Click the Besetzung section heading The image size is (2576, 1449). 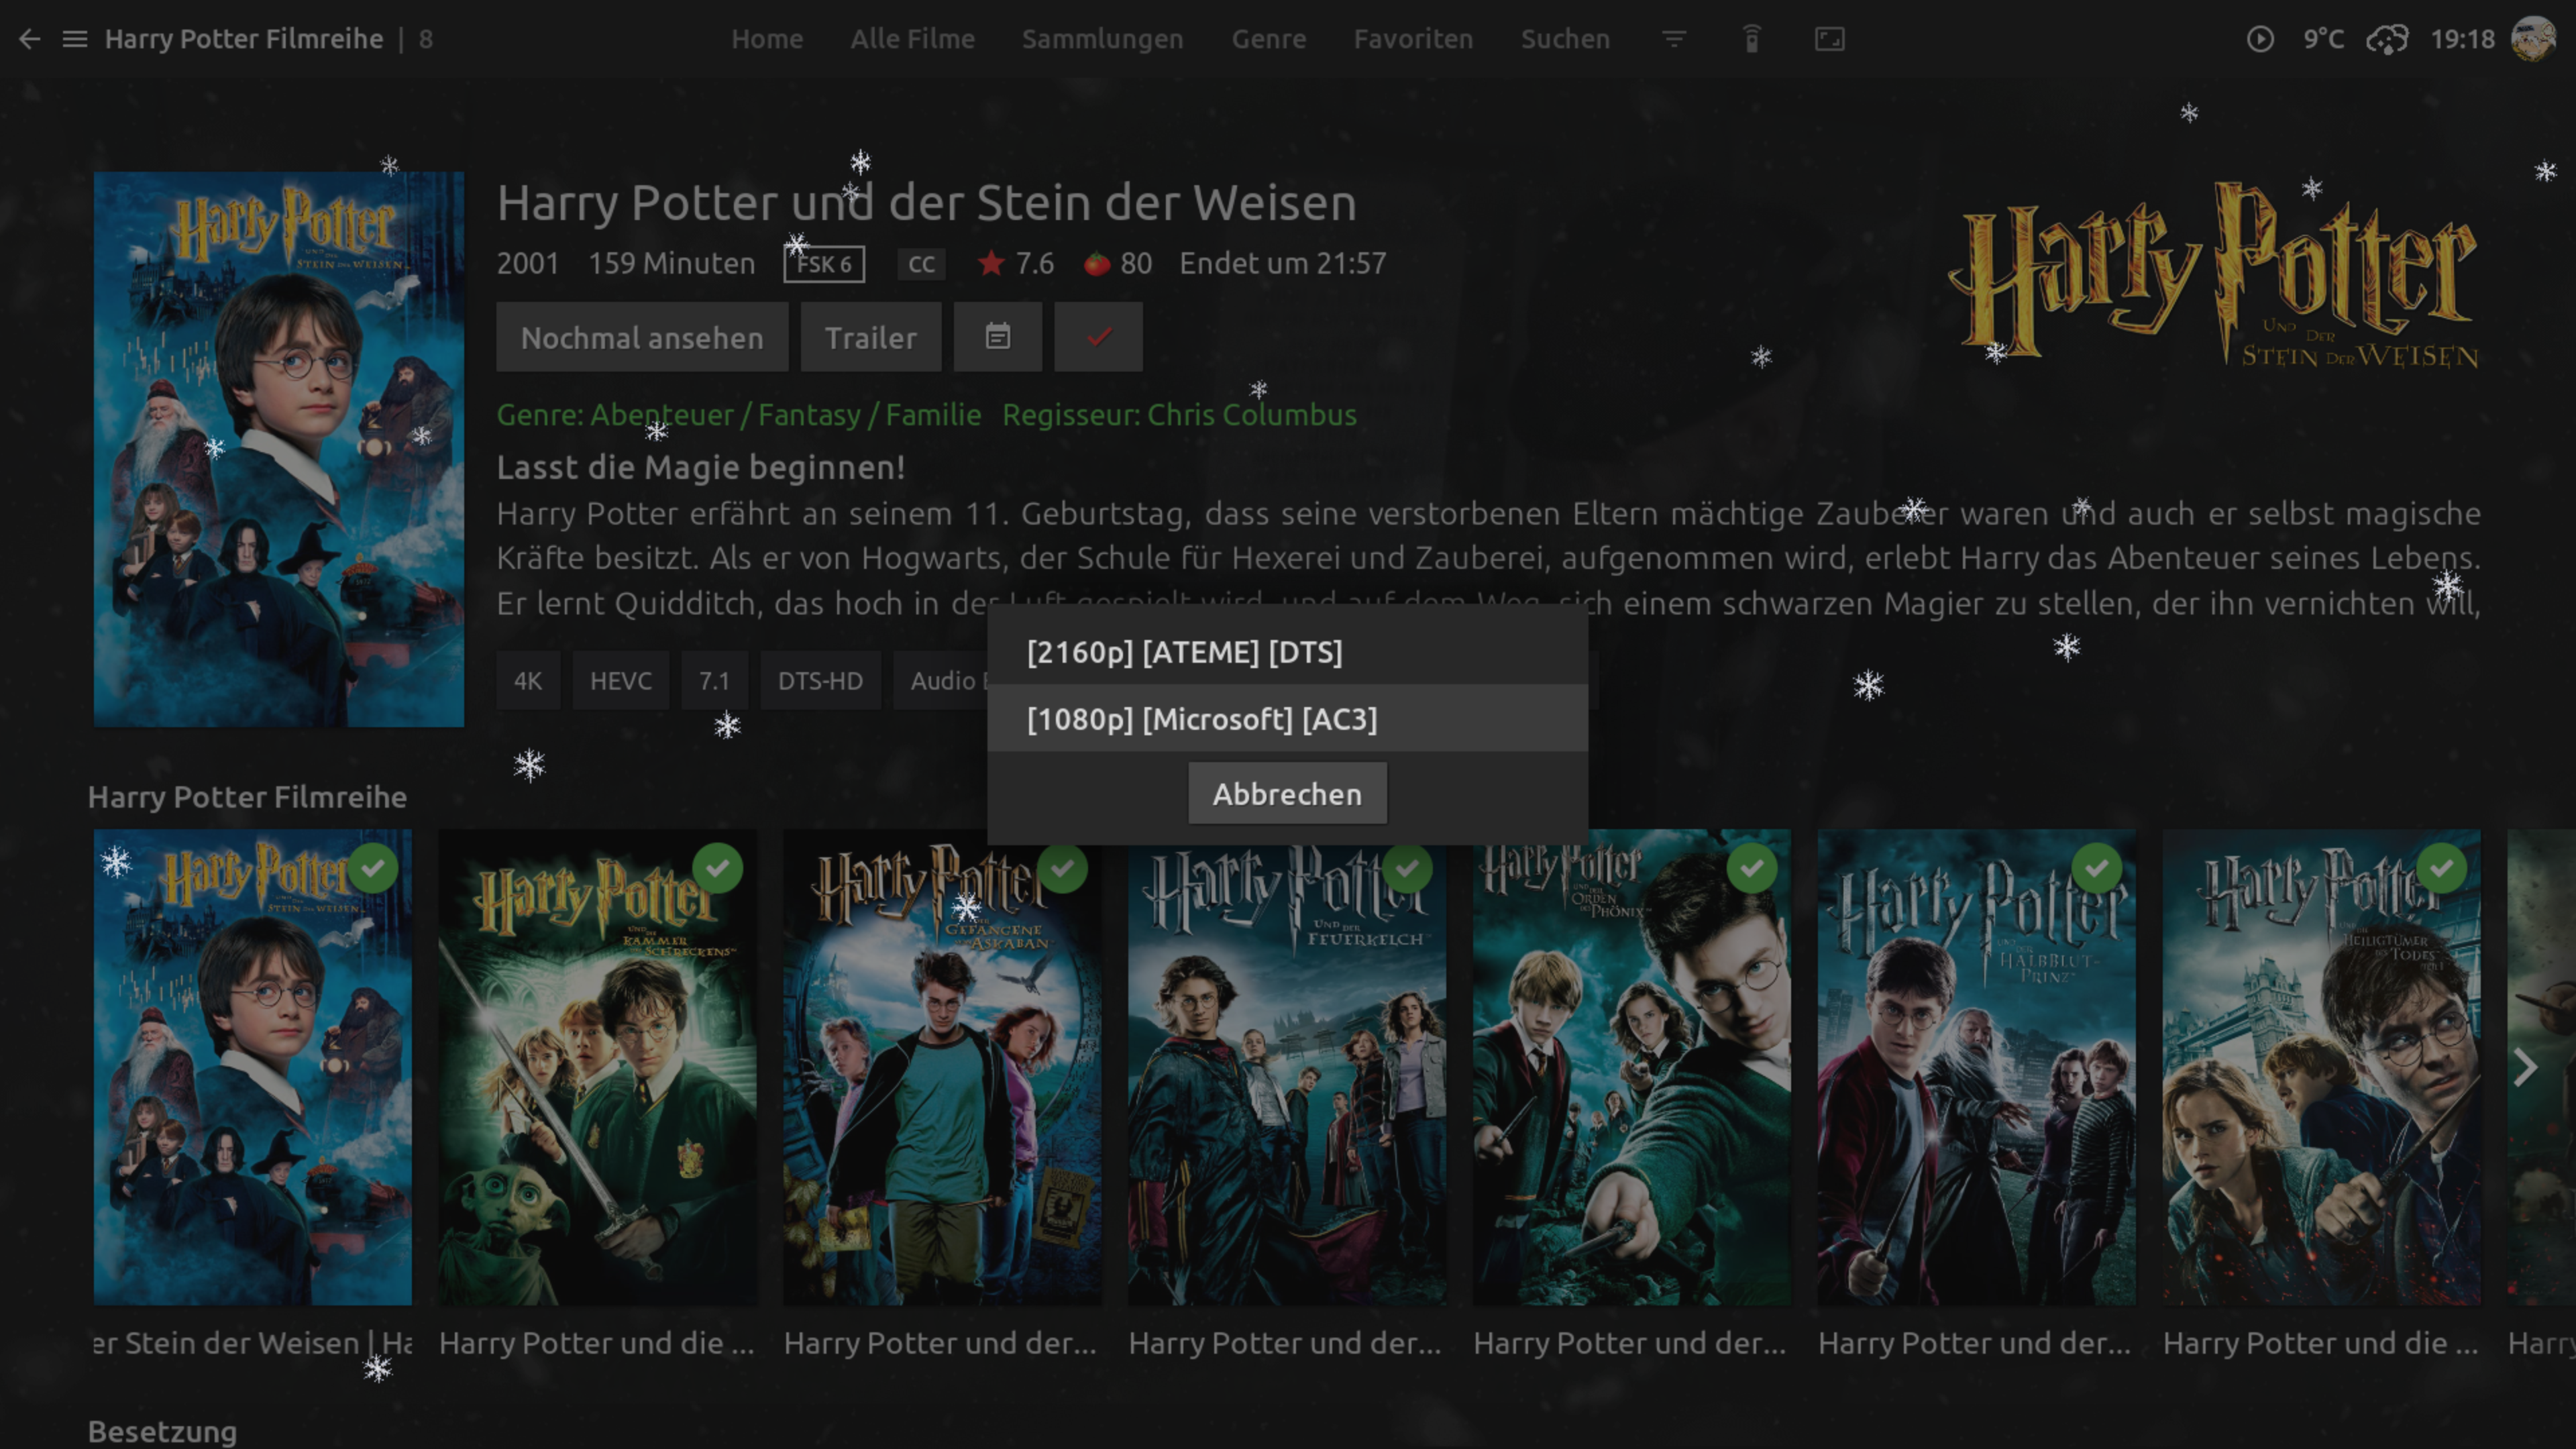[162, 1431]
